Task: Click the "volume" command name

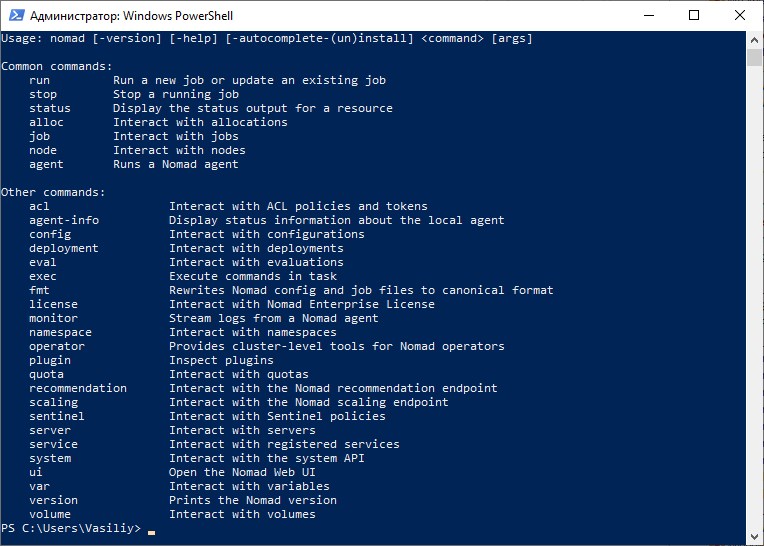Action: pyautogui.click(x=50, y=514)
